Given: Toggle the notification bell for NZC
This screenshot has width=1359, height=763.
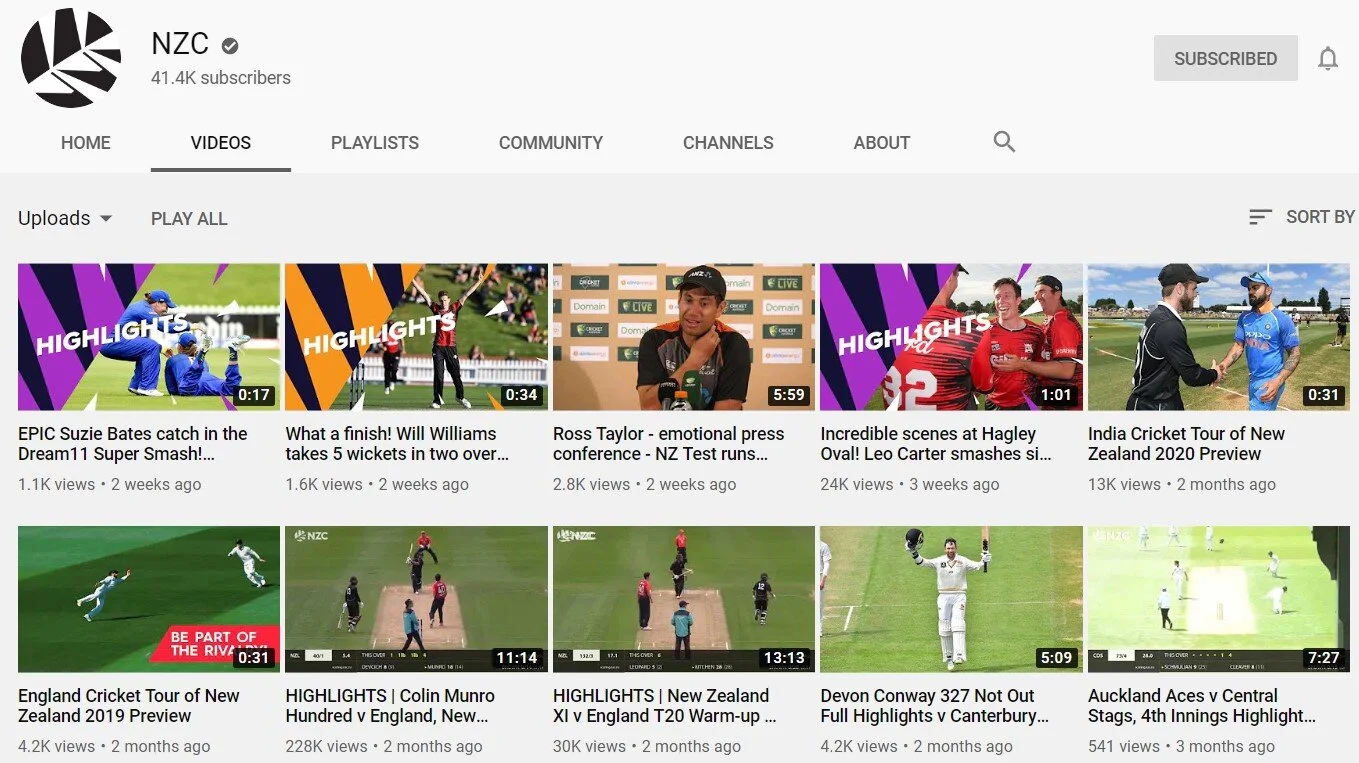Looking at the screenshot, I should (1328, 59).
